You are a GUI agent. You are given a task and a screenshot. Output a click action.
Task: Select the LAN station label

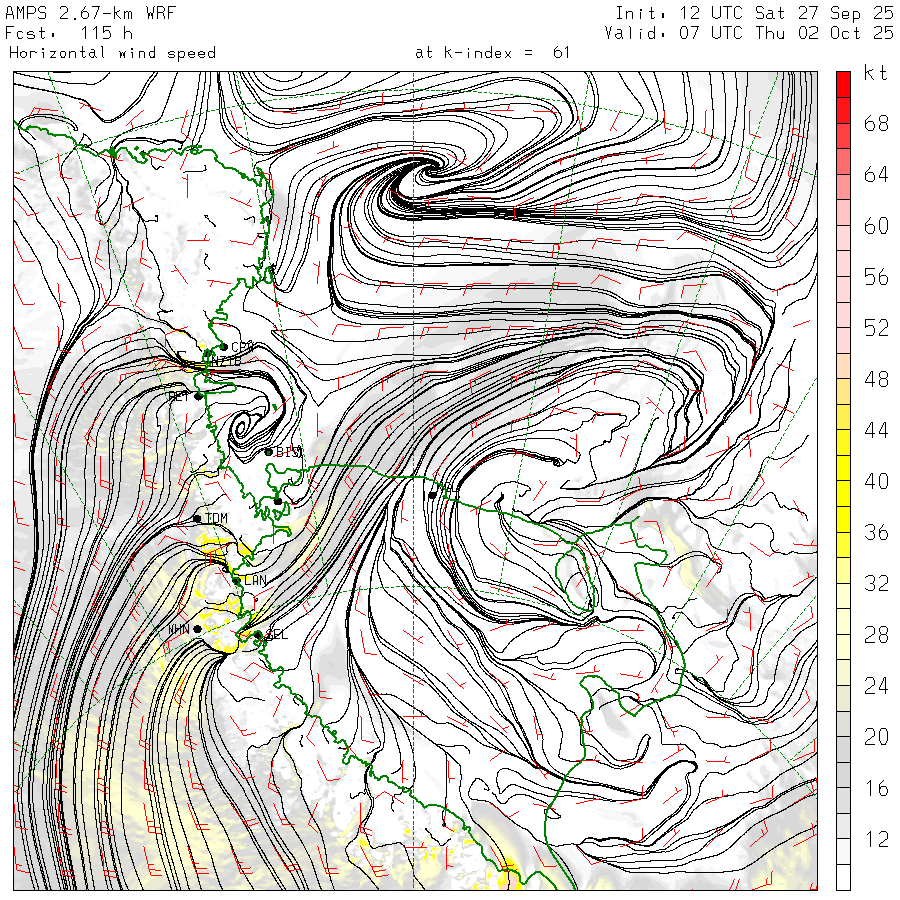pyautogui.click(x=255, y=580)
